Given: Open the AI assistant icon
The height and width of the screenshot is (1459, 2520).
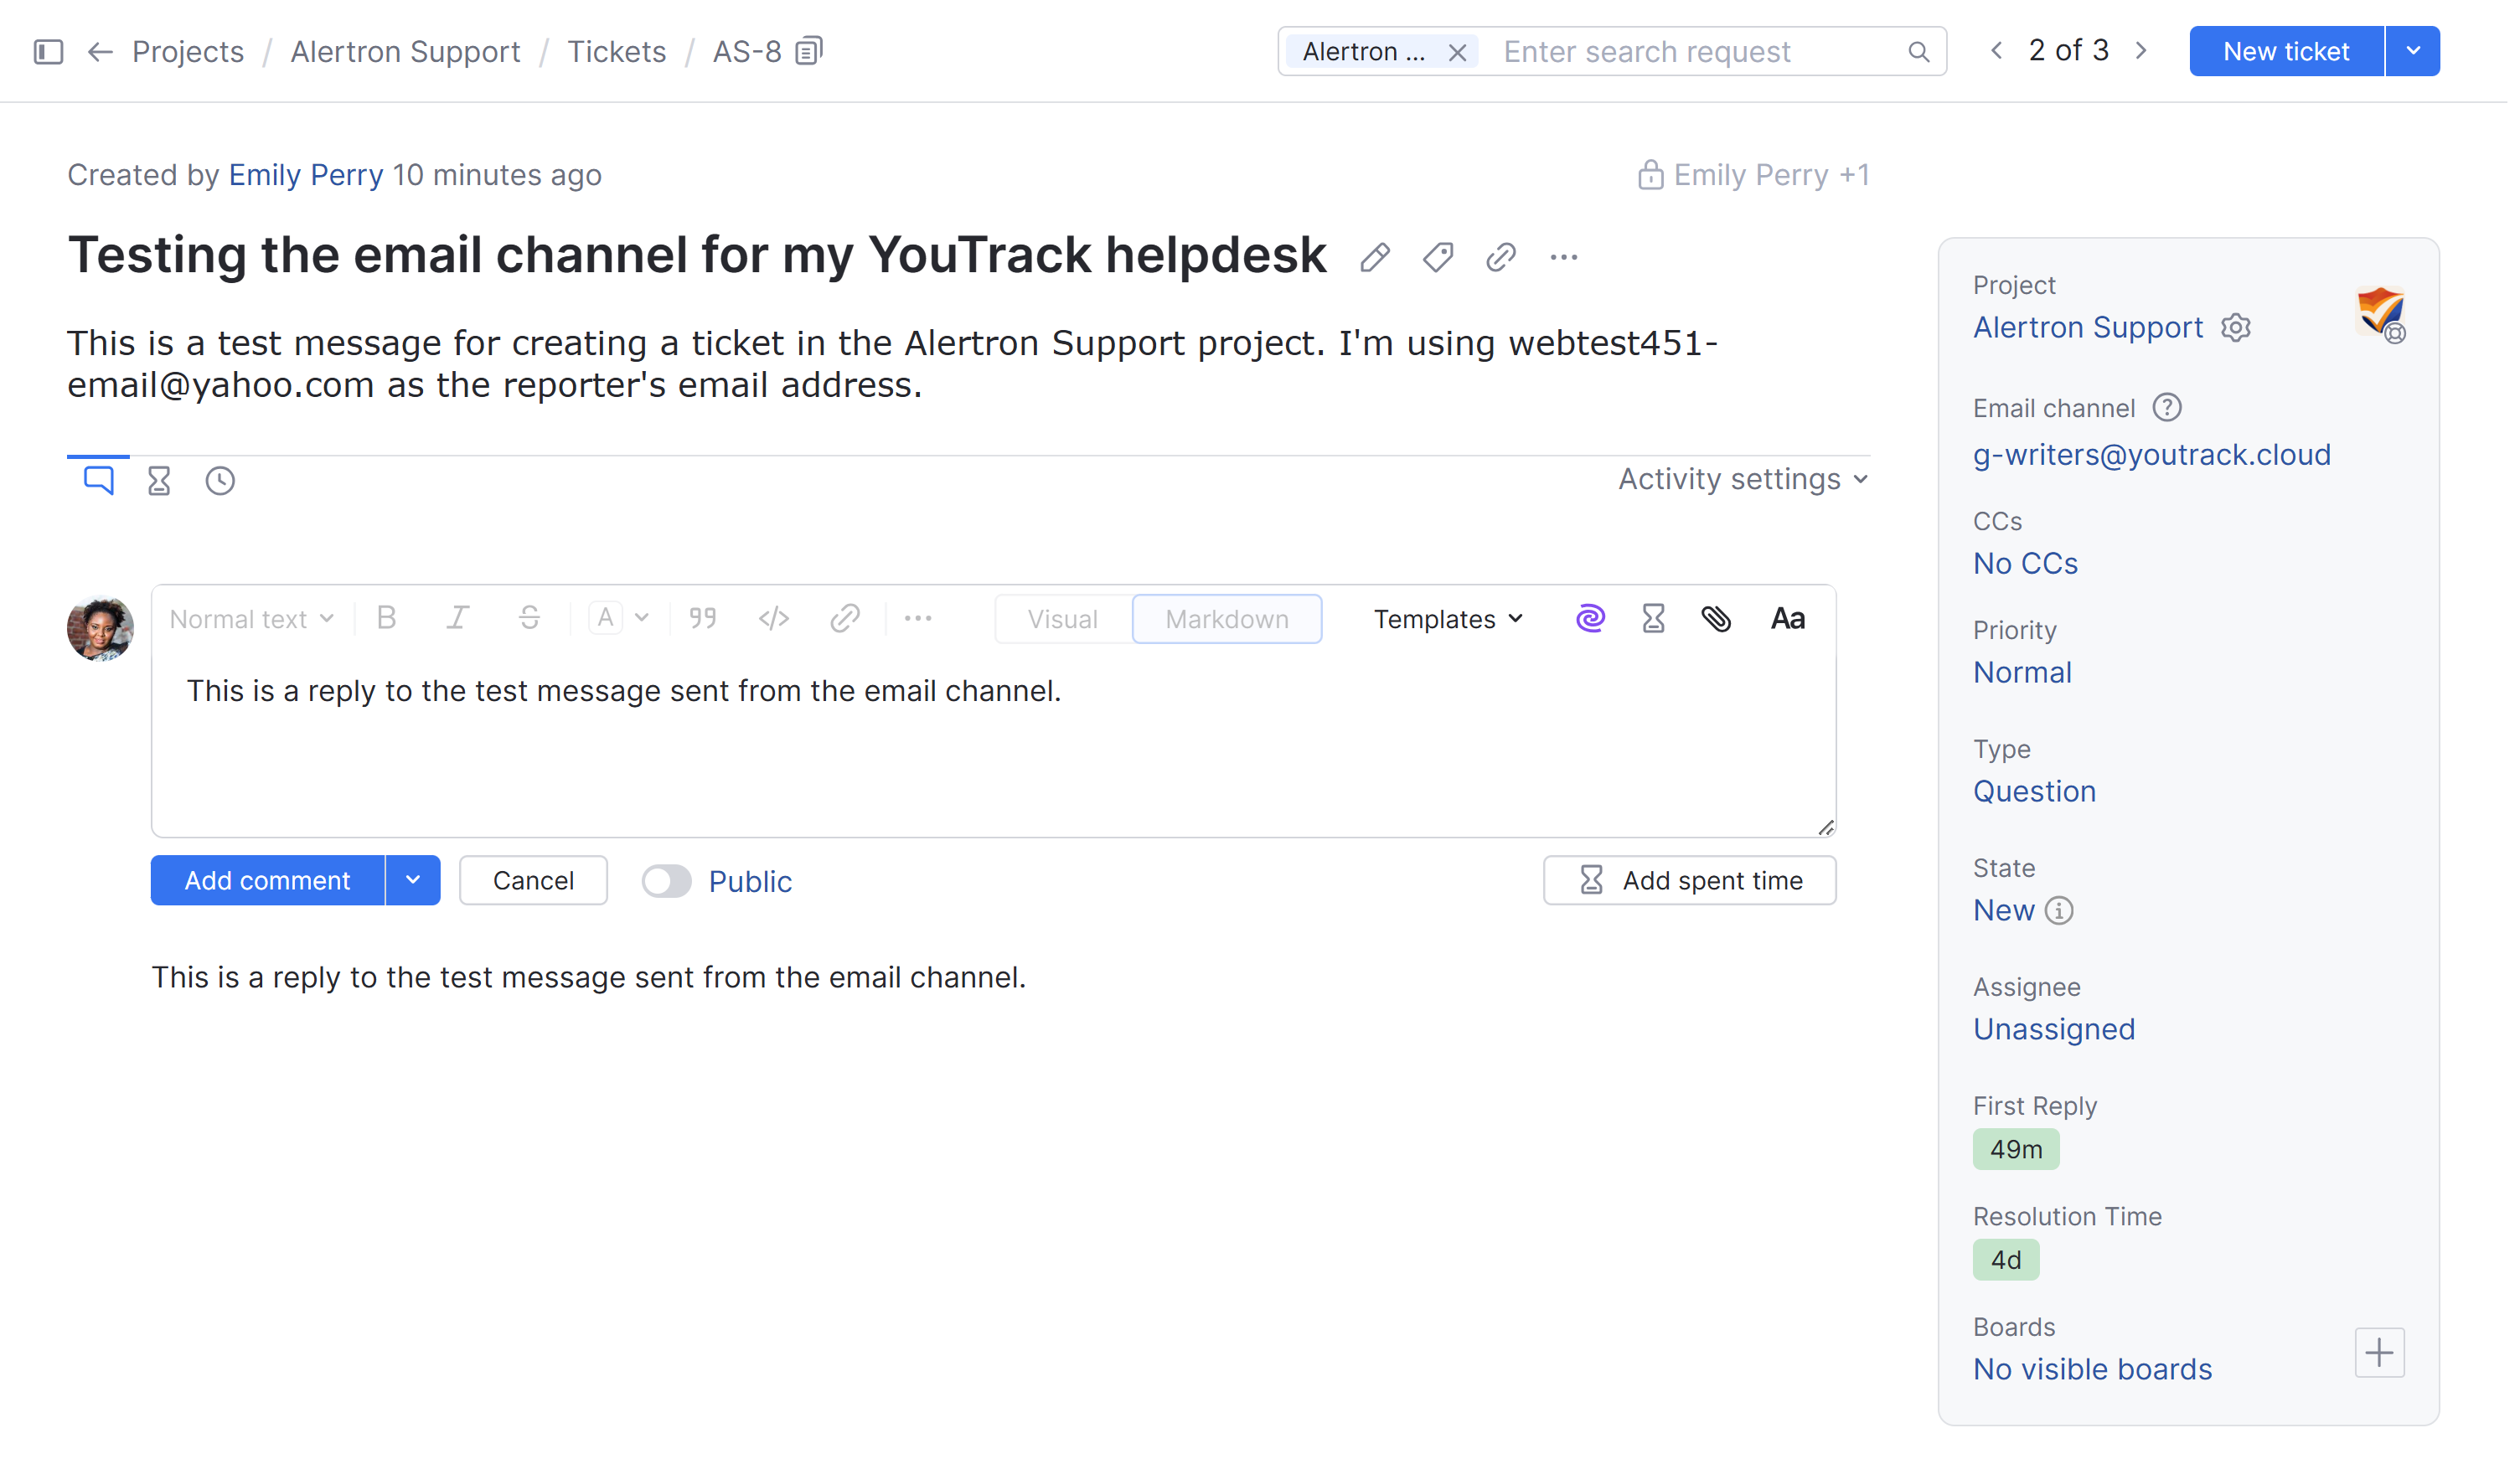Looking at the screenshot, I should pyautogui.click(x=1590, y=618).
